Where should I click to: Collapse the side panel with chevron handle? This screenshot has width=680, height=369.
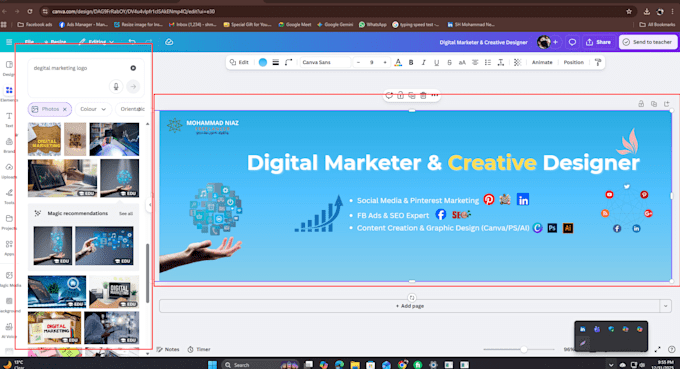150,205
